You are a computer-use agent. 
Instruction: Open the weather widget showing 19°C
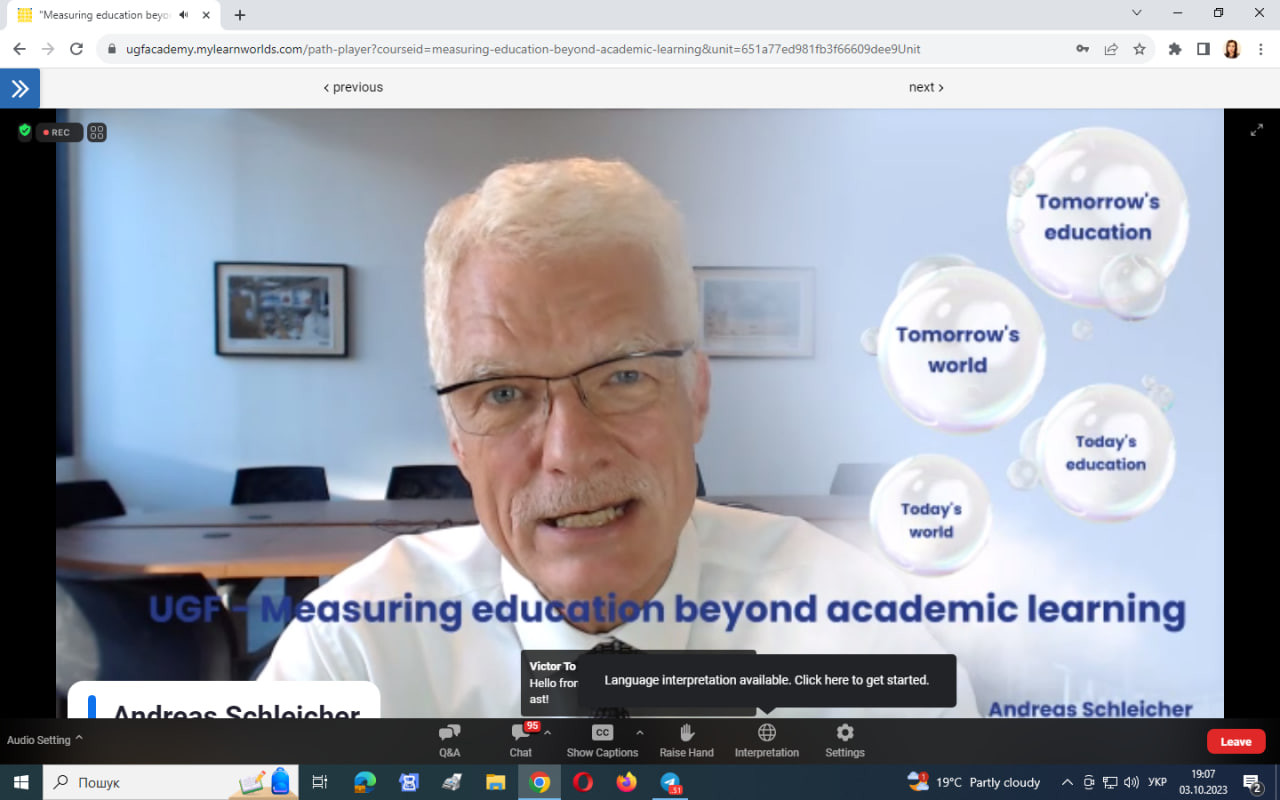[x=974, y=782]
